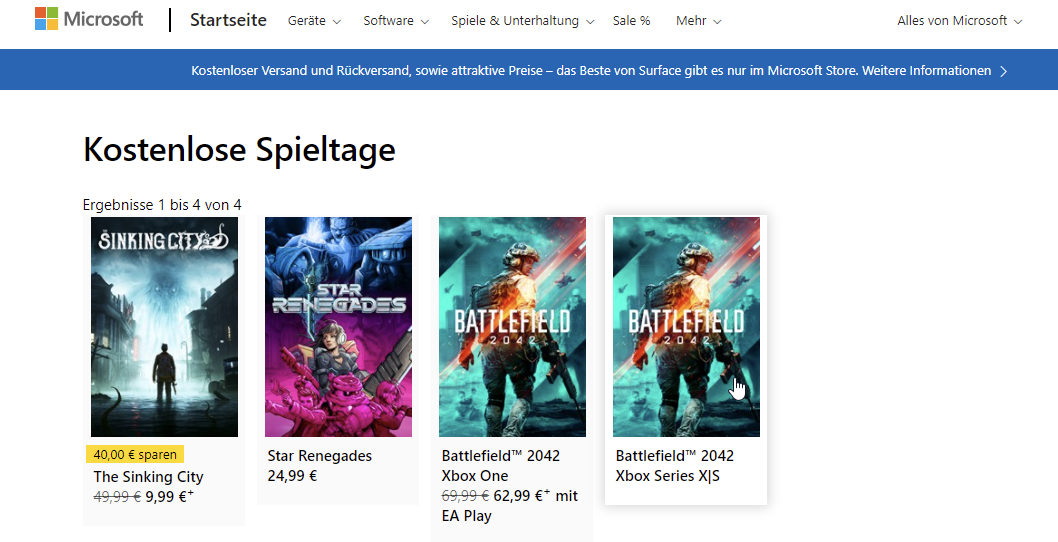Click Battlefield 2042 Xbox Series X|S cover
The height and width of the screenshot is (542, 1058).
pos(686,327)
